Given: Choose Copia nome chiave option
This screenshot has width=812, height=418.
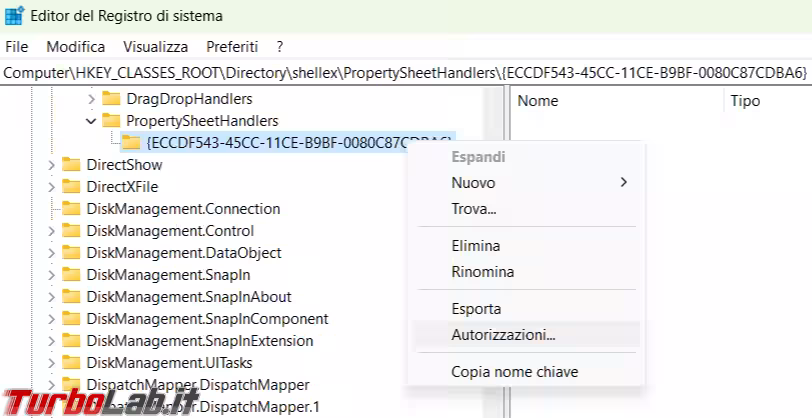Looking at the screenshot, I should 526,371.
